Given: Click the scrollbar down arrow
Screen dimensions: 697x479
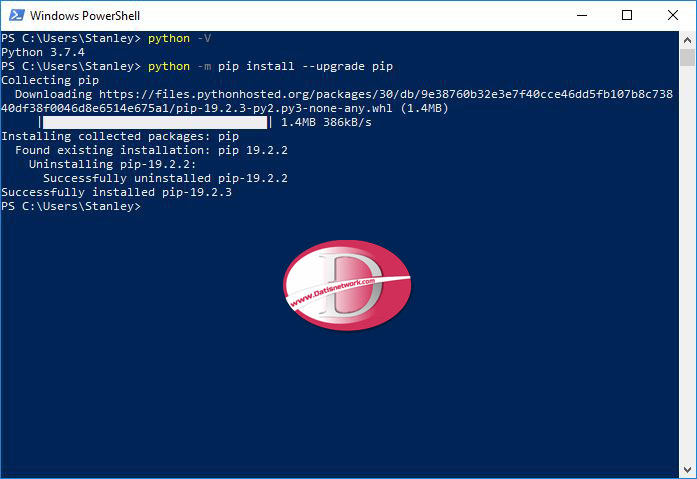Looking at the screenshot, I should (687, 470).
